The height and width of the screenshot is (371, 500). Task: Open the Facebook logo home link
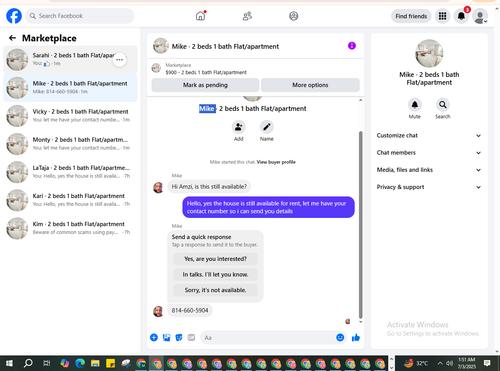click(x=14, y=16)
